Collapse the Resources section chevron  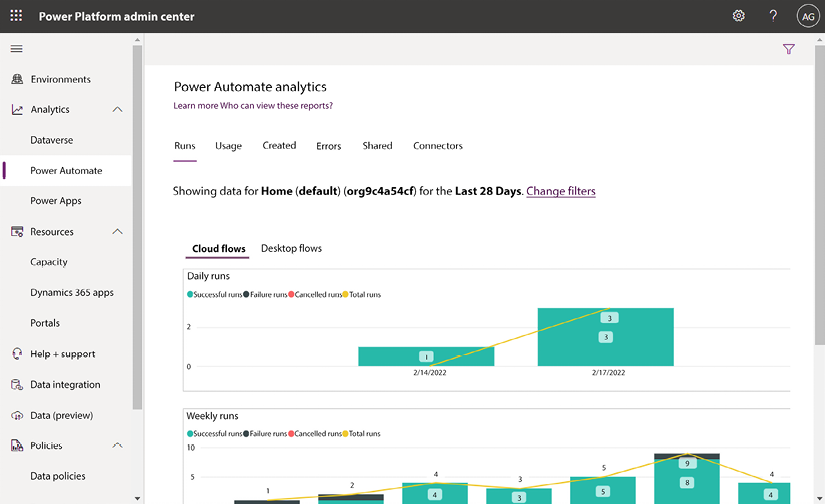[117, 231]
